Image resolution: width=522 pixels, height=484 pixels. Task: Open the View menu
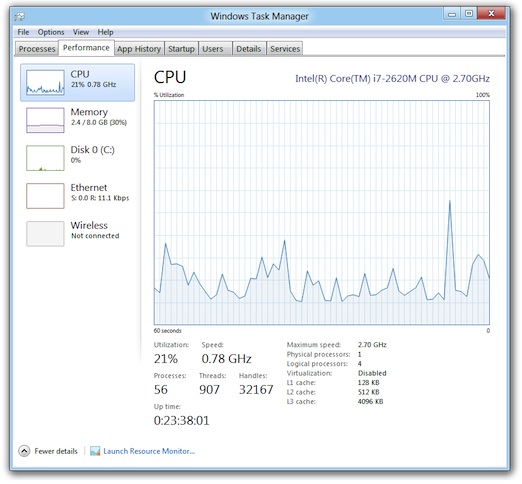(81, 32)
